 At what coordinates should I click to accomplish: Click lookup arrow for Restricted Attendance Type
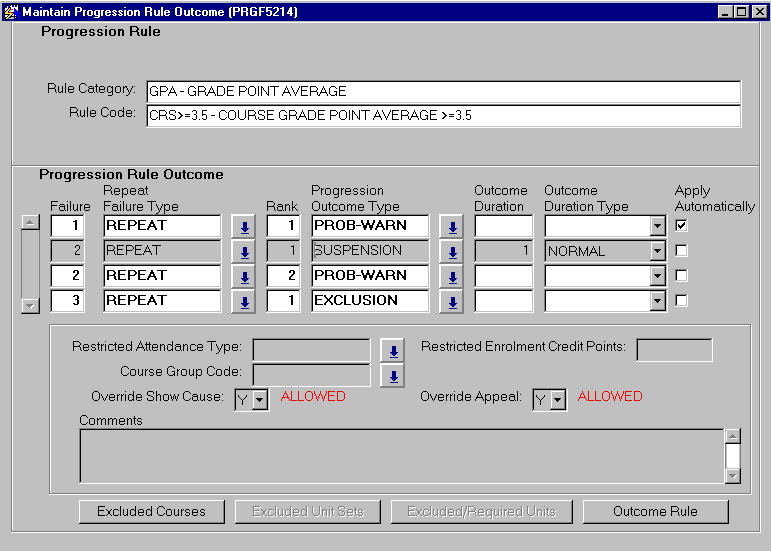tap(394, 351)
